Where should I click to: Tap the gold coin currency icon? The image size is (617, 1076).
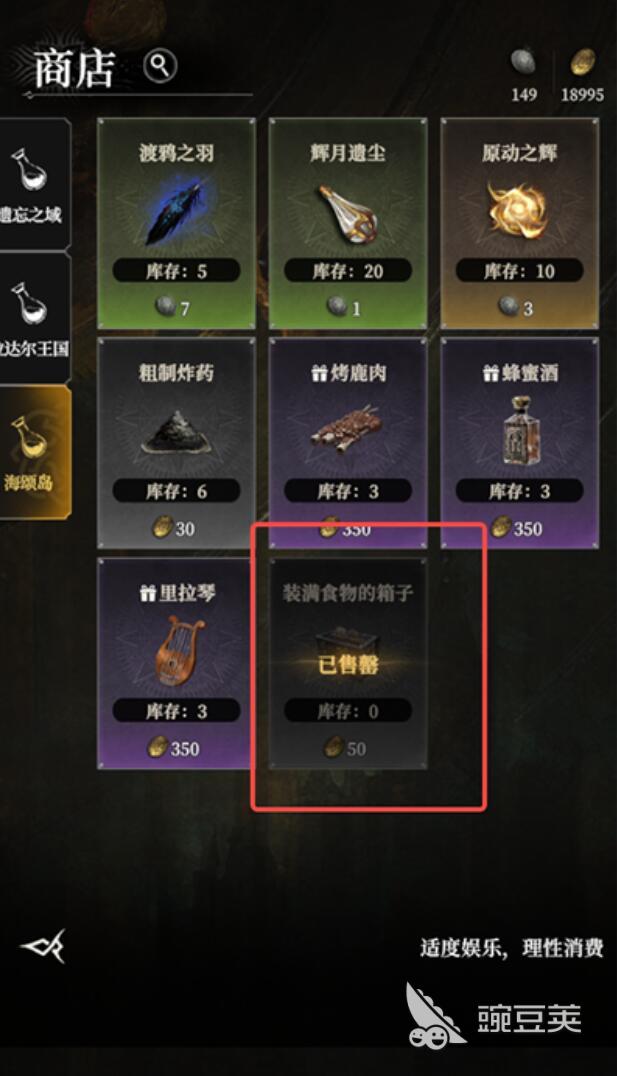583,63
